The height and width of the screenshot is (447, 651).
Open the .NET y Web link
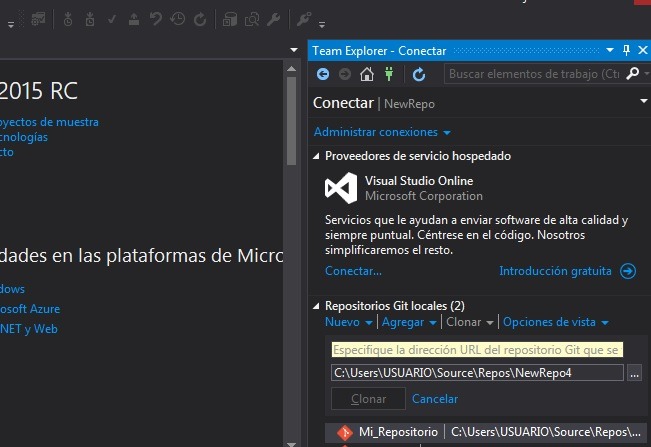[29, 329]
